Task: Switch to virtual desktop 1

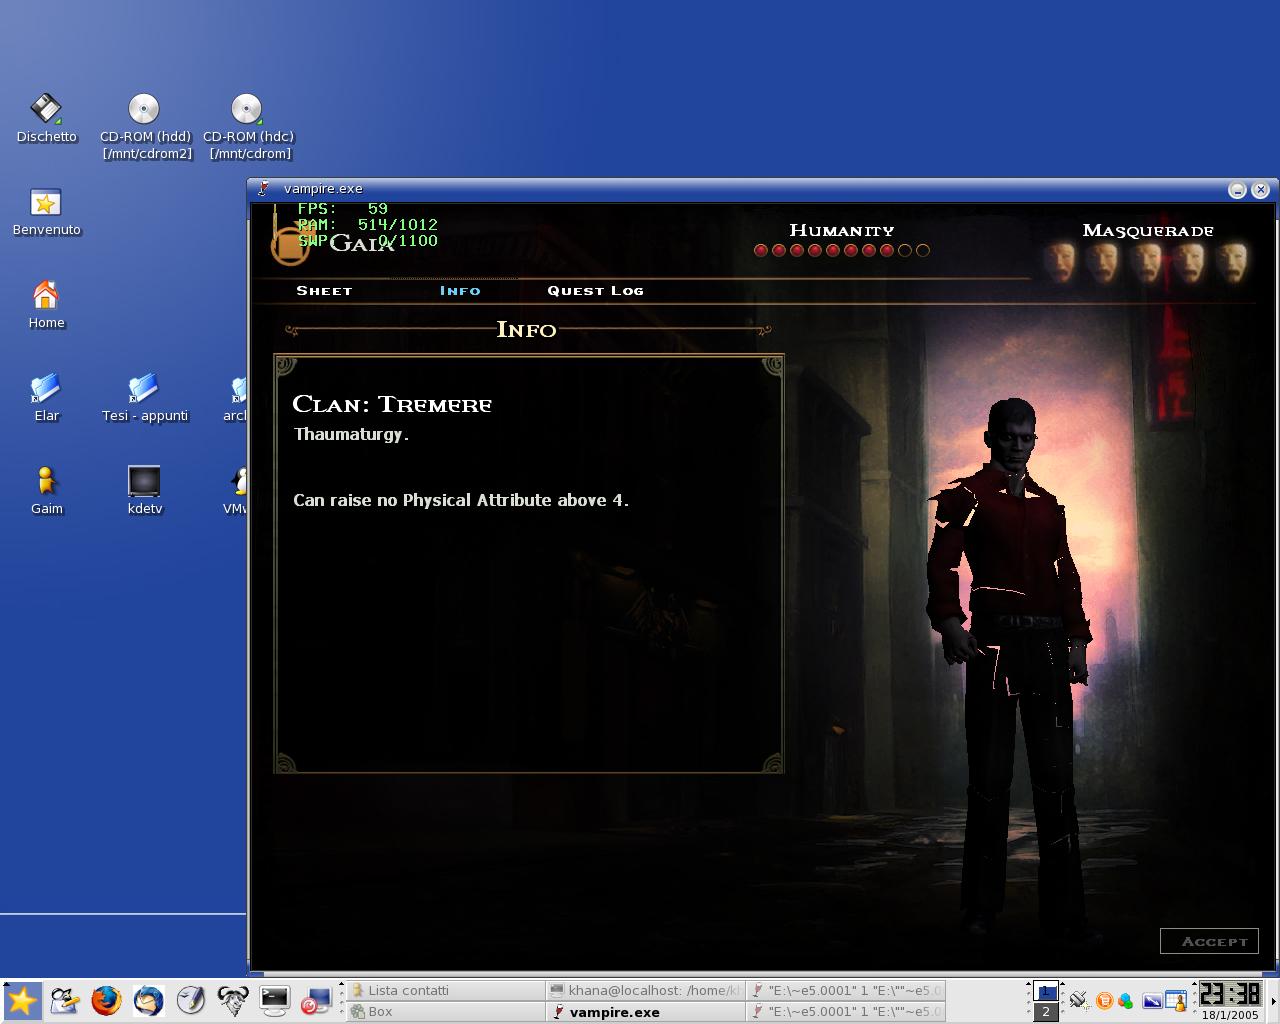Action: pos(1046,991)
